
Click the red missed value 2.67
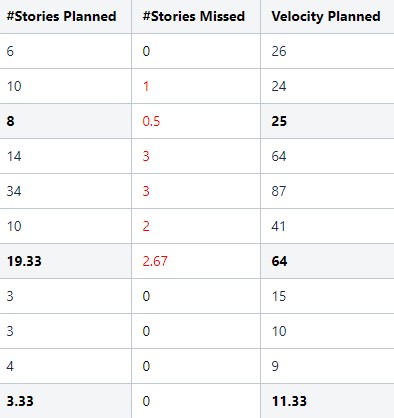point(155,261)
